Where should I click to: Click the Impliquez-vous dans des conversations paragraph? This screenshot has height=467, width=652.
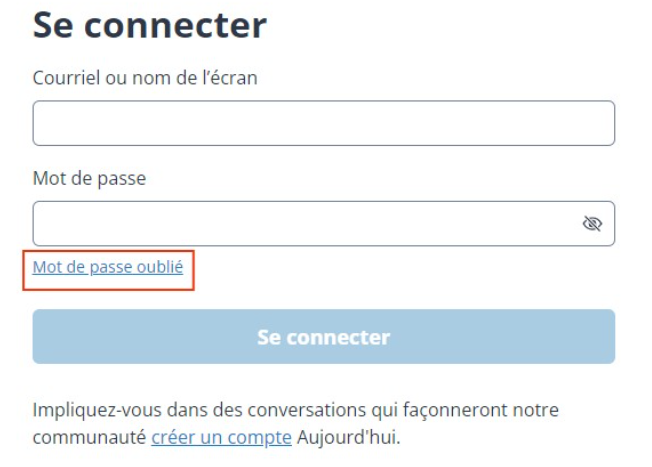click(x=295, y=411)
